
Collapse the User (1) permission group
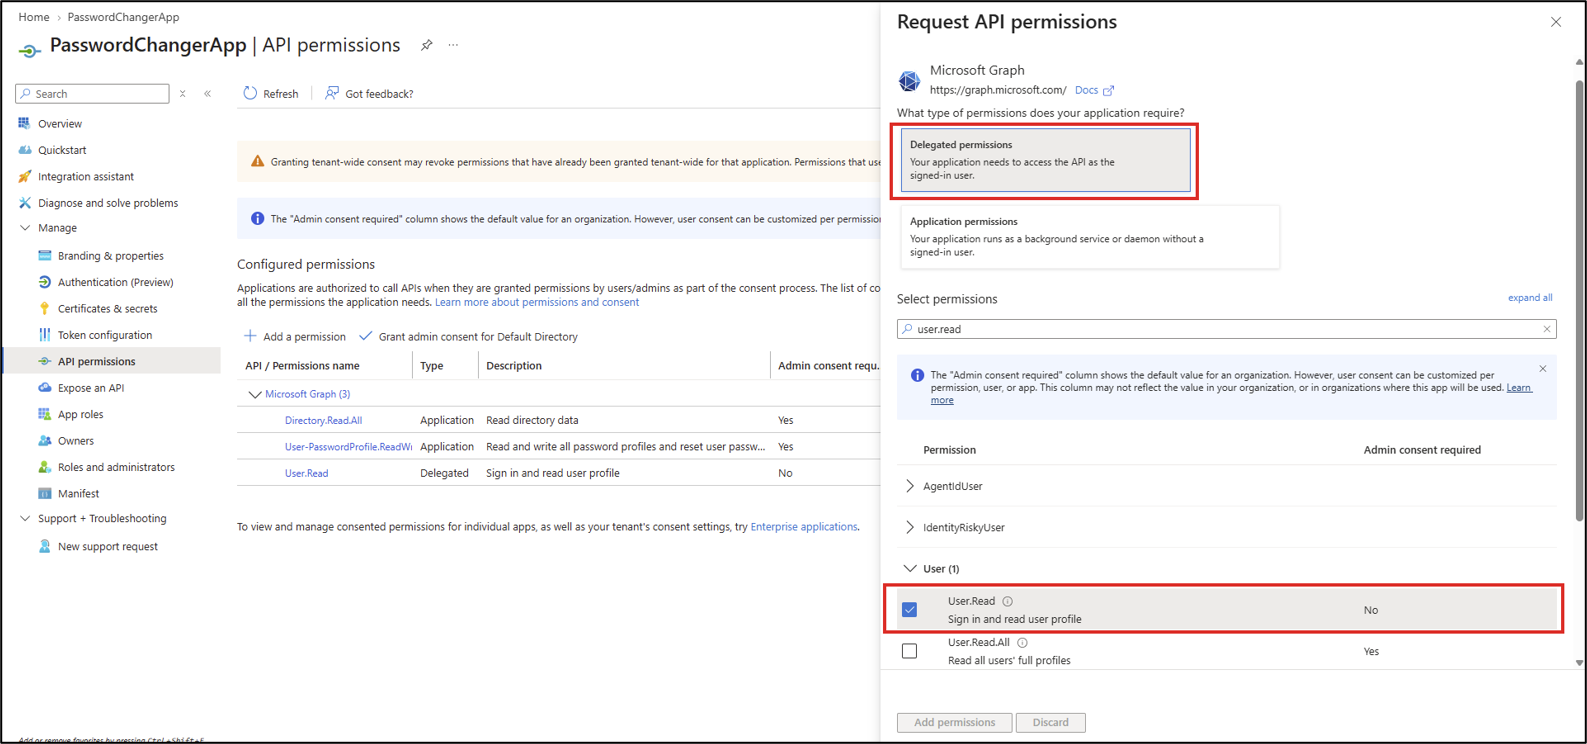(x=910, y=569)
